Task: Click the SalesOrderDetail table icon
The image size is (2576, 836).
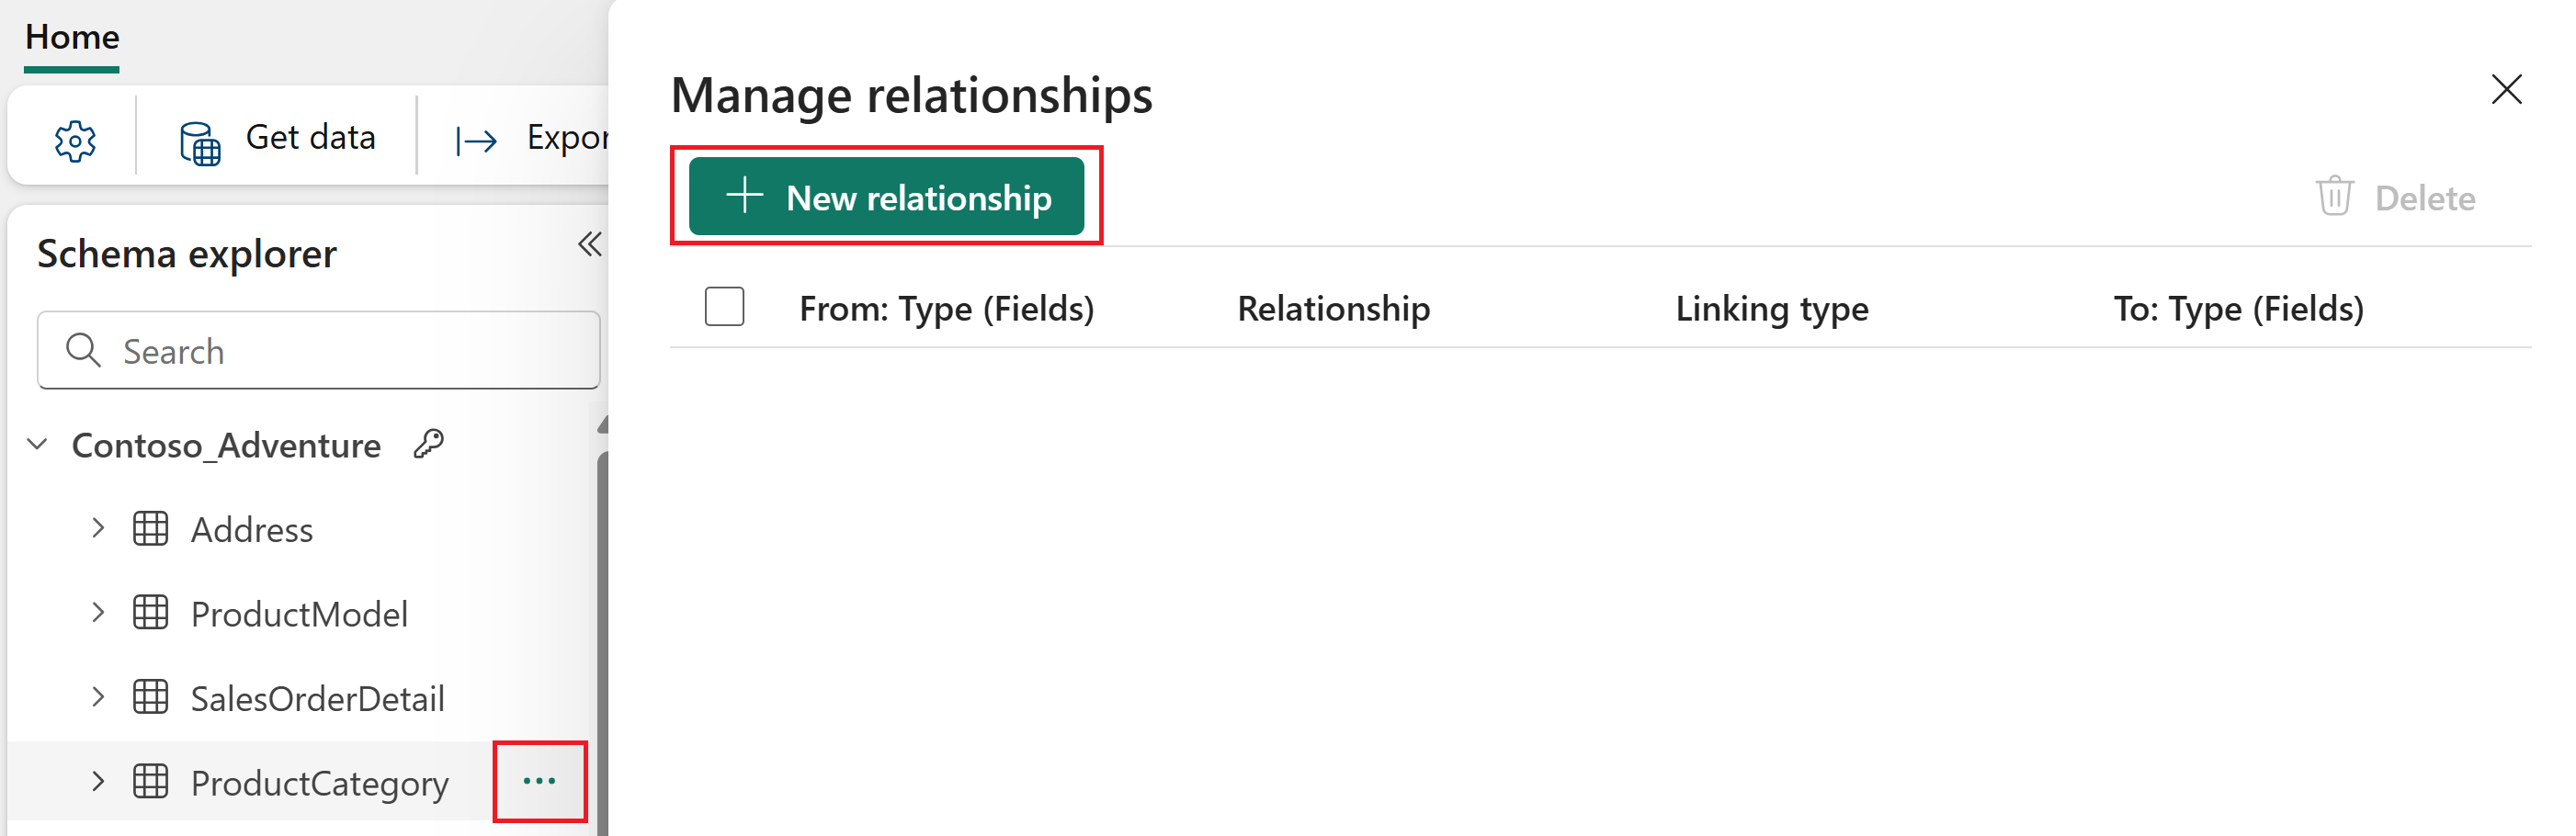Action: point(150,697)
